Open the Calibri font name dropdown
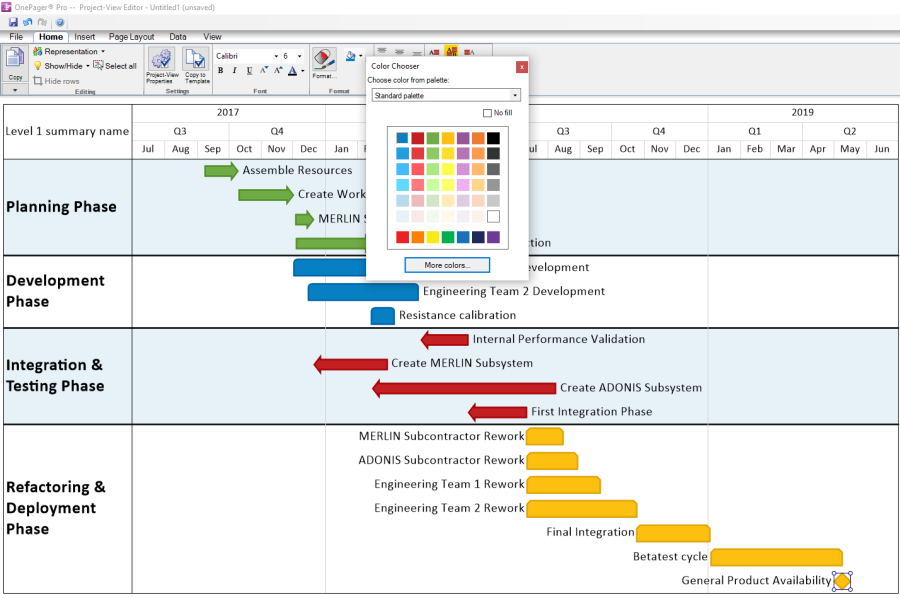Viewport: 900px width, 598px height. pyautogui.click(x=276, y=56)
